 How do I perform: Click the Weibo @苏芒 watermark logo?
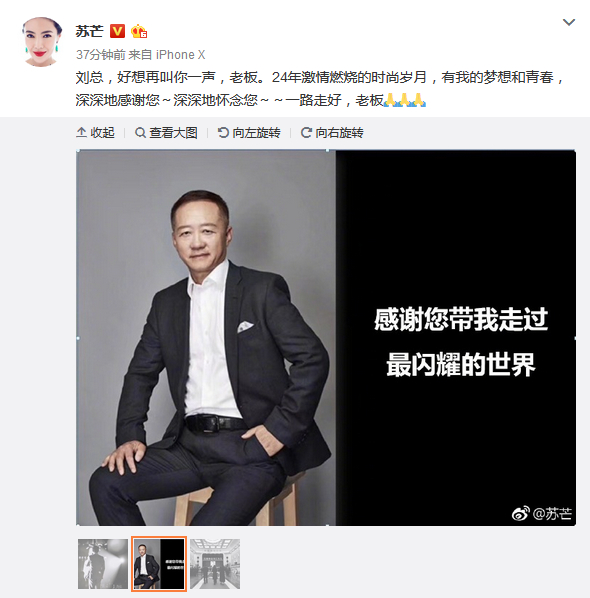(542, 514)
